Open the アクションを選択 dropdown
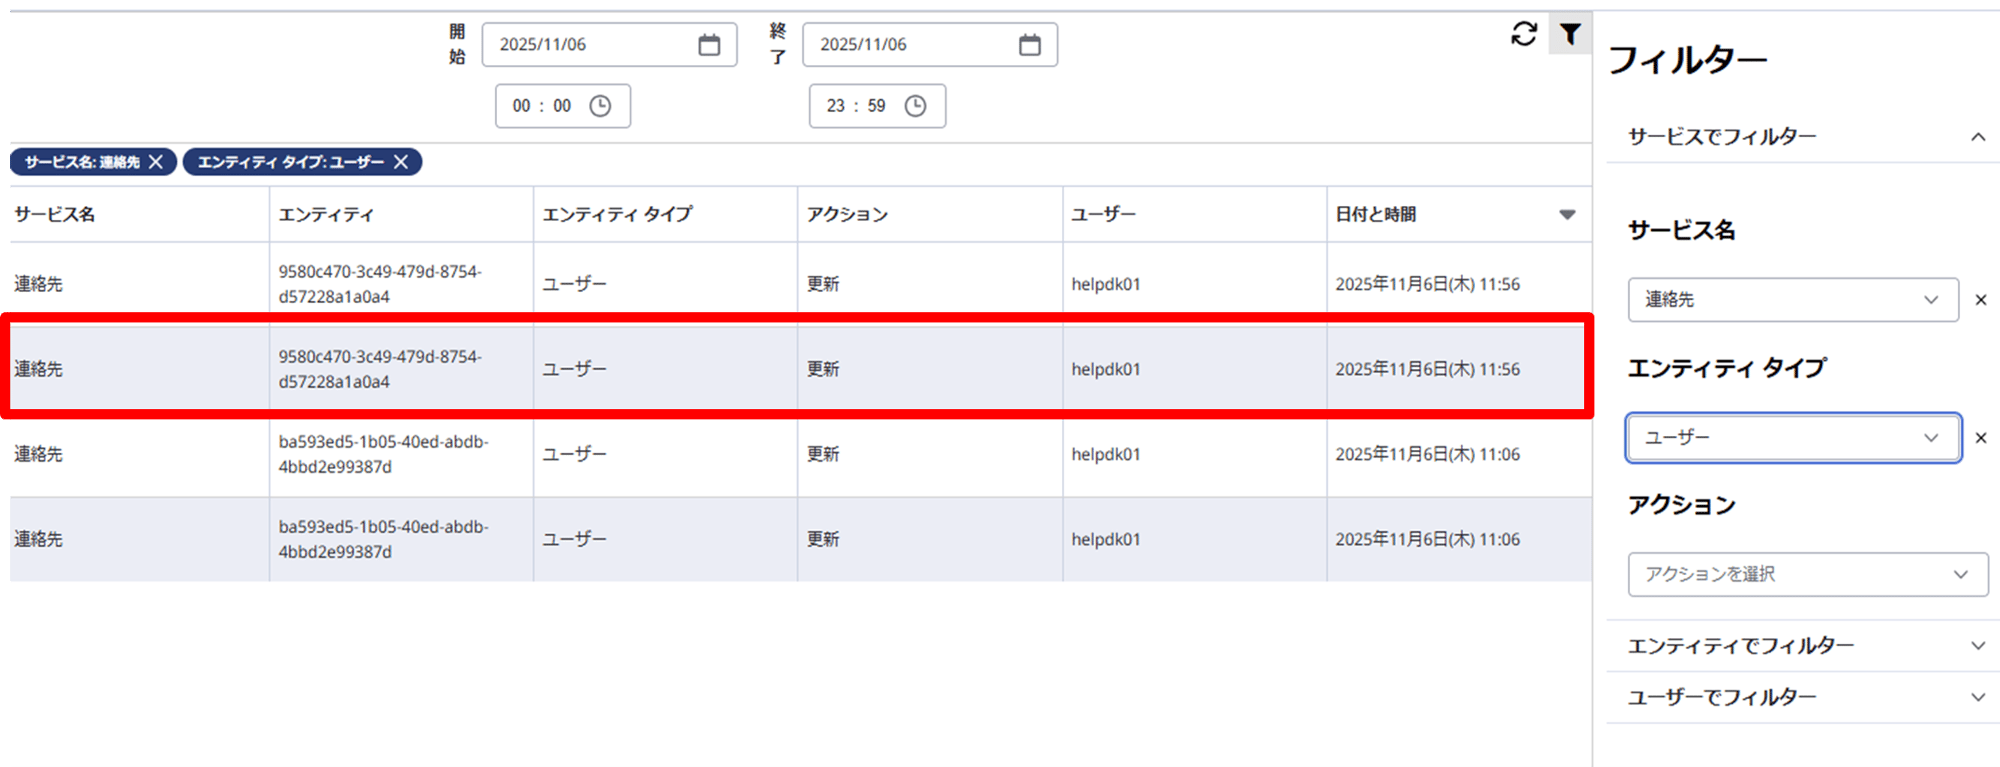2000x767 pixels. pyautogui.click(x=1807, y=574)
